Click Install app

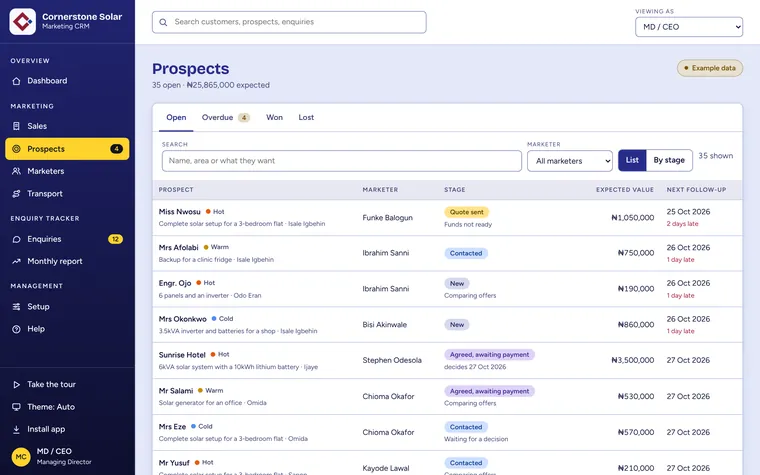tap(67, 429)
